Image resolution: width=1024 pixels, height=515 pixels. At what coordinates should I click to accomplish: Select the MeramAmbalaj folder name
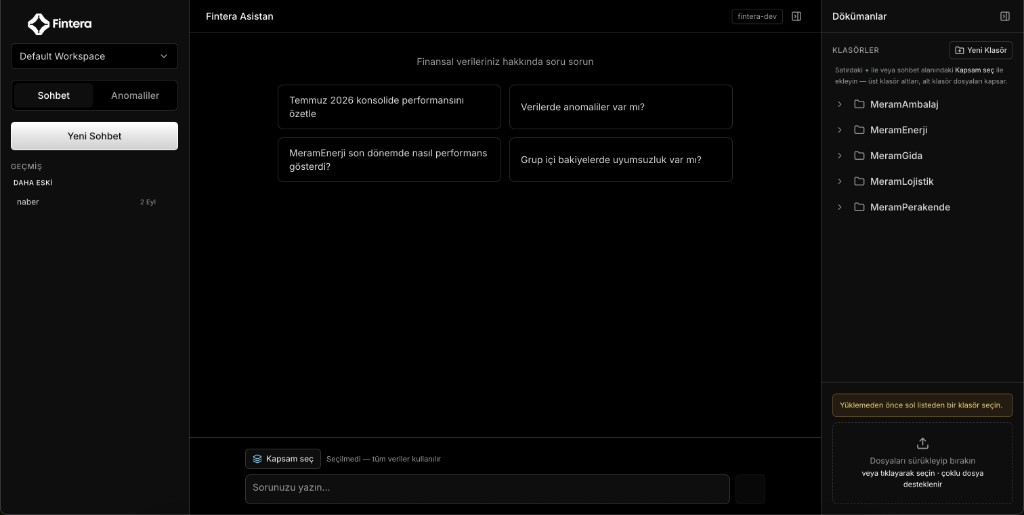pyautogui.click(x=904, y=104)
